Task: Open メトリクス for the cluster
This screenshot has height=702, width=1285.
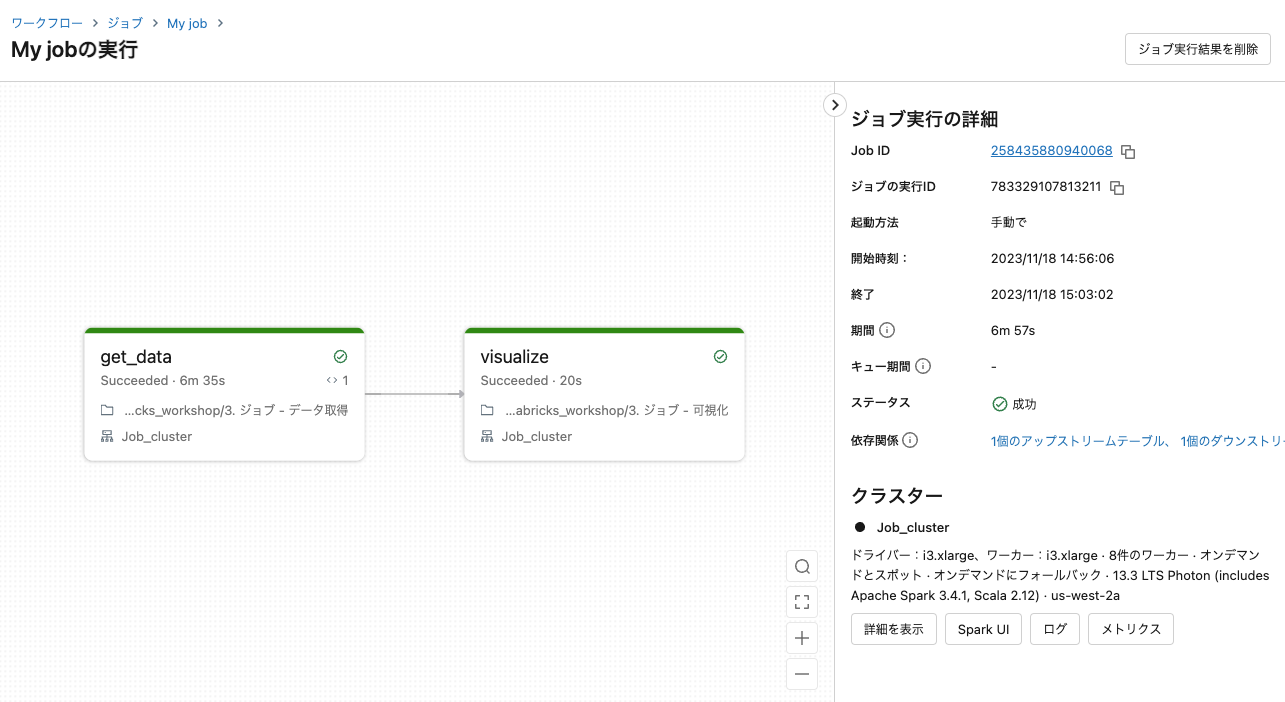Action: (1130, 629)
